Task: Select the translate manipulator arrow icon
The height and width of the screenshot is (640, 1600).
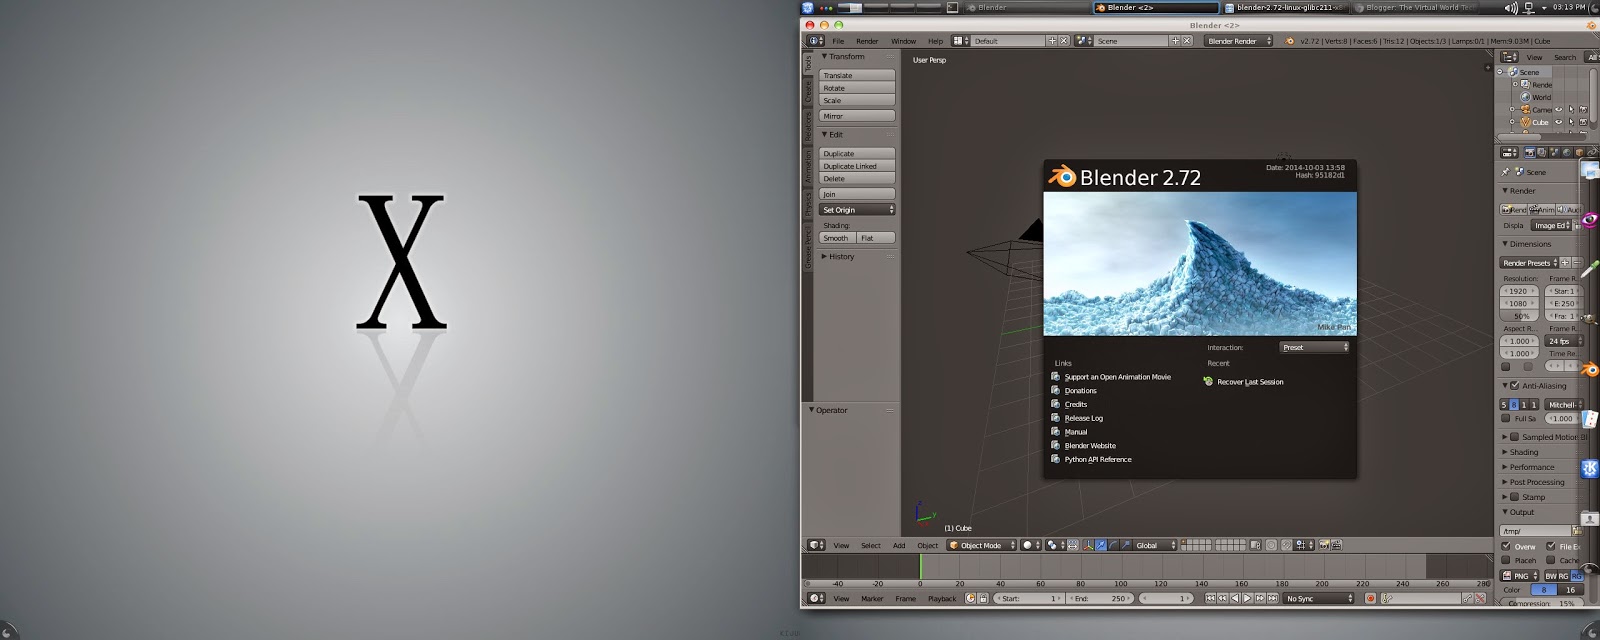Action: pyautogui.click(x=1101, y=545)
